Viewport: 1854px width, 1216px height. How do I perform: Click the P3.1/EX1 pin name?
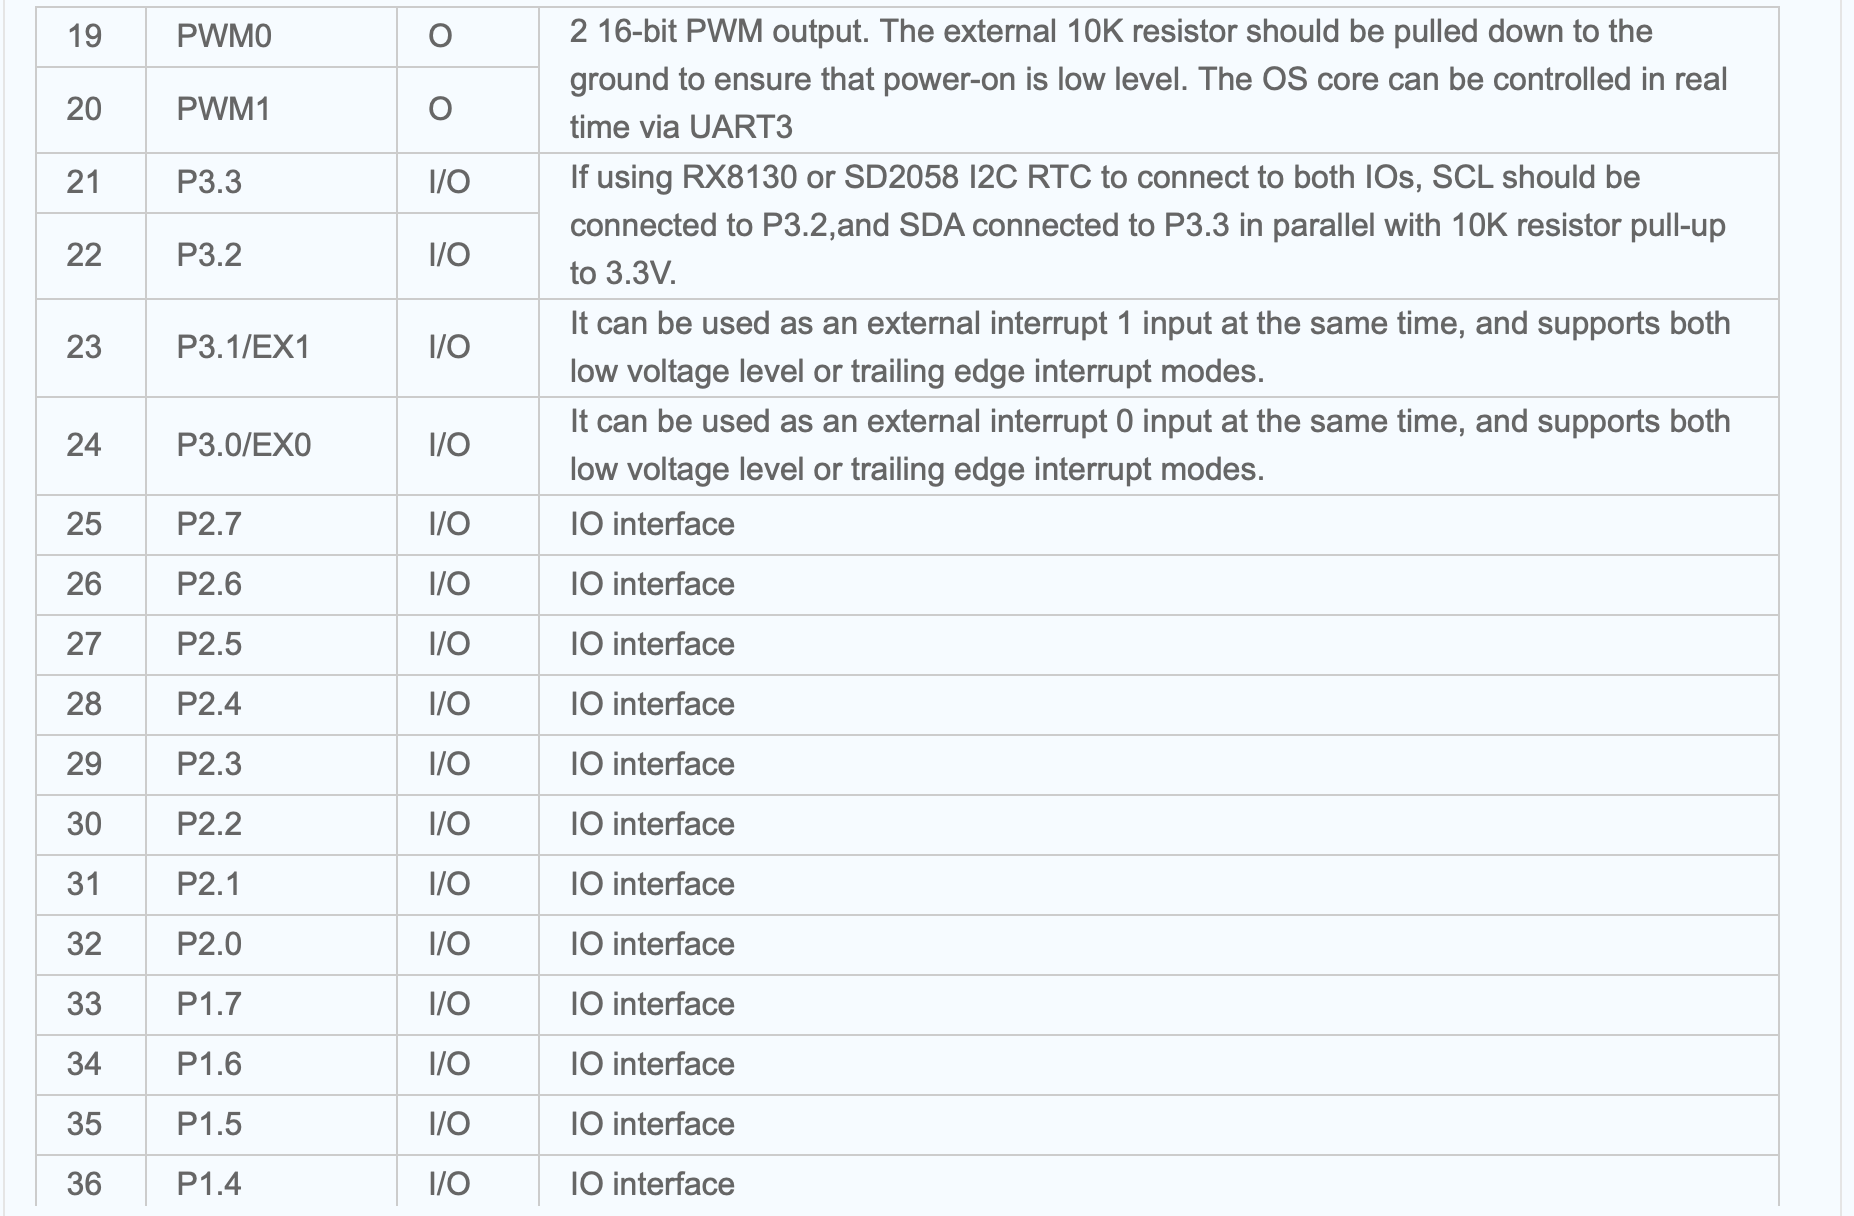click(243, 347)
